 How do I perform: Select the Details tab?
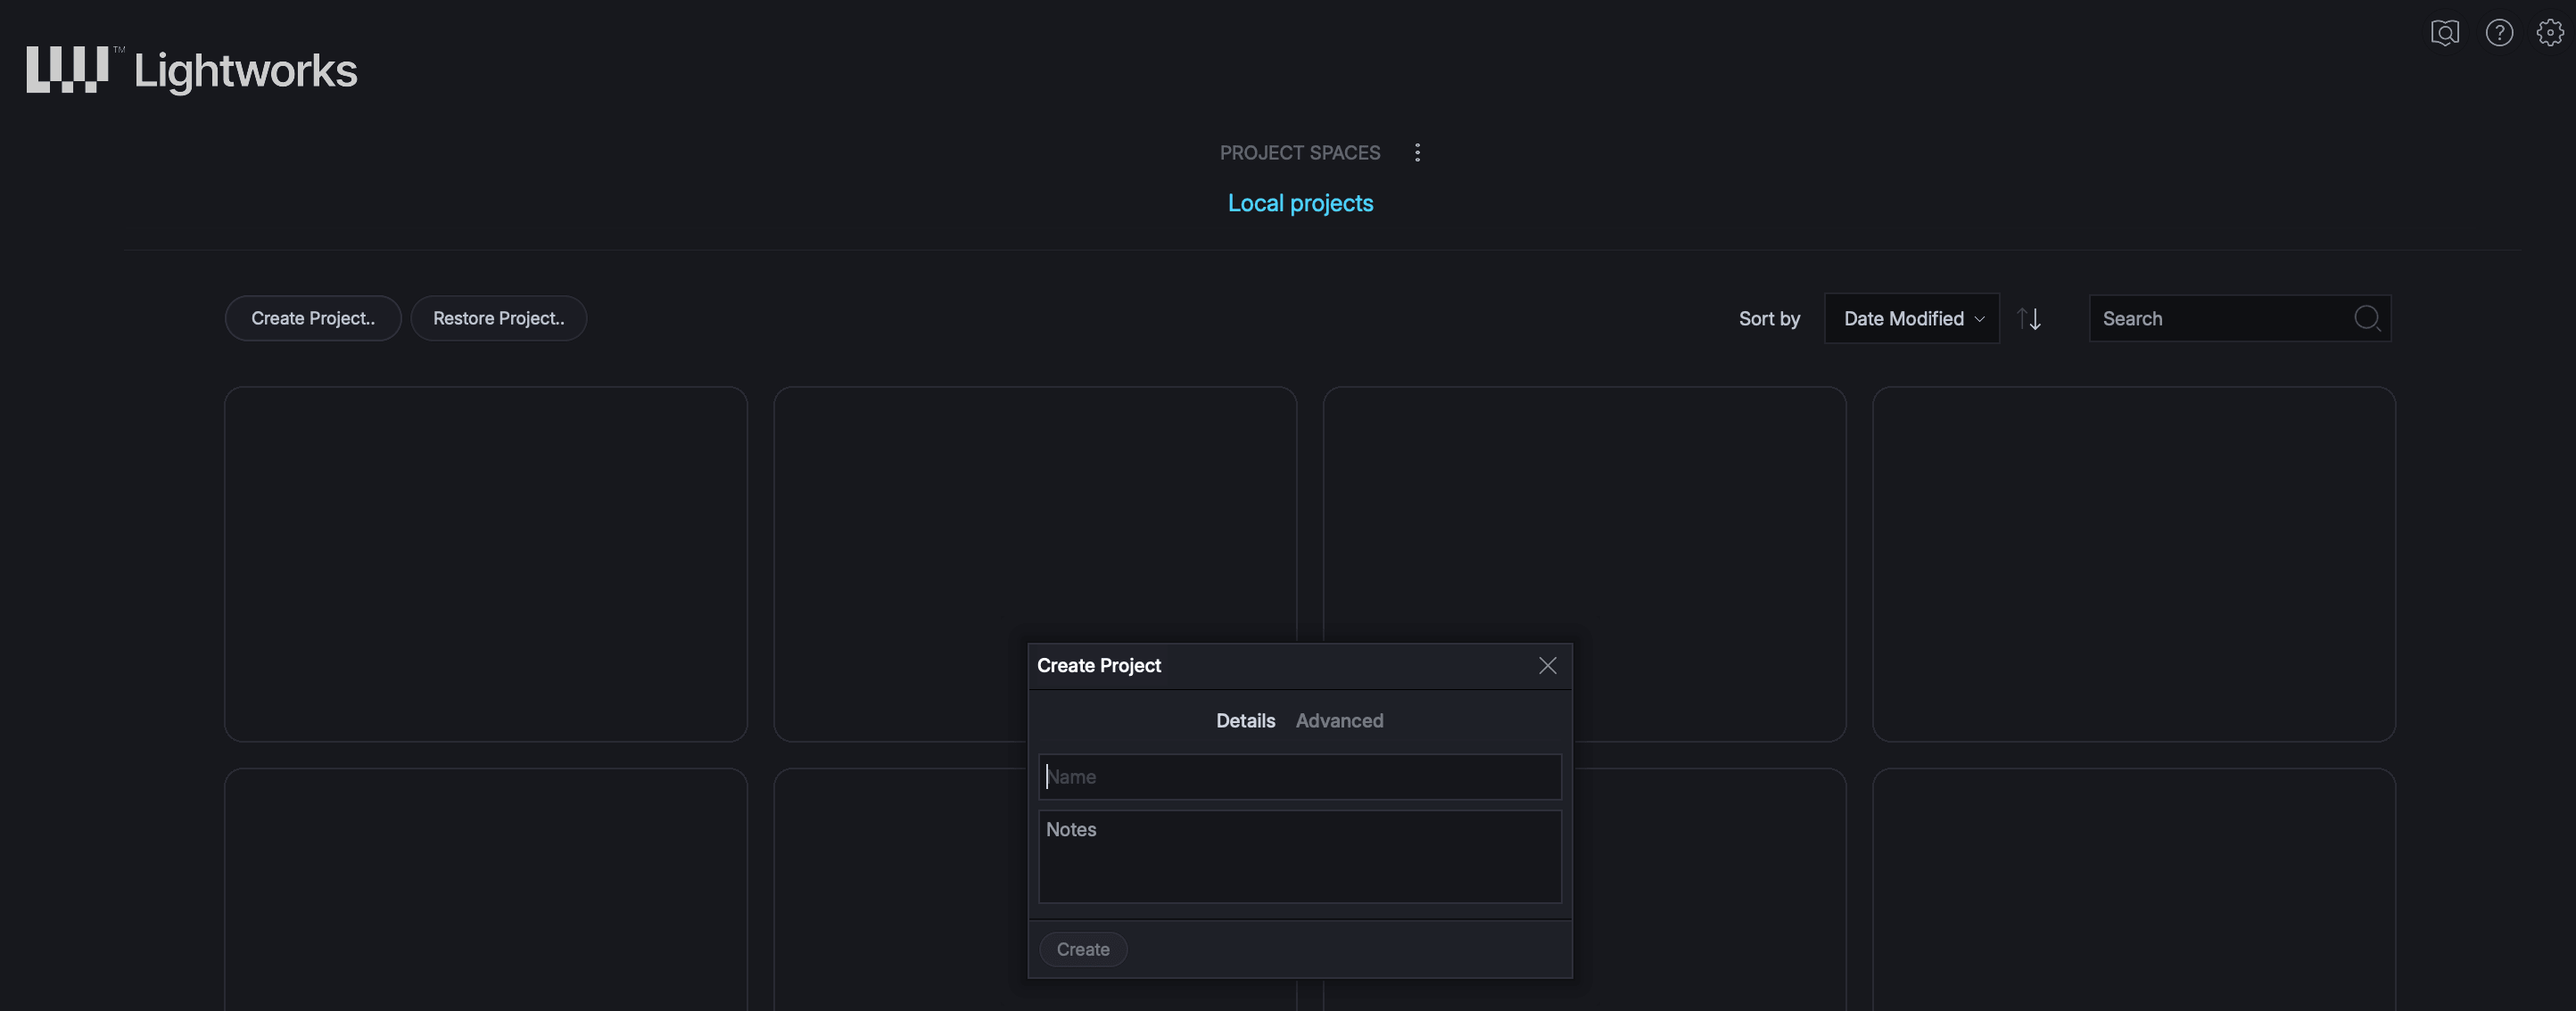[x=1245, y=721]
